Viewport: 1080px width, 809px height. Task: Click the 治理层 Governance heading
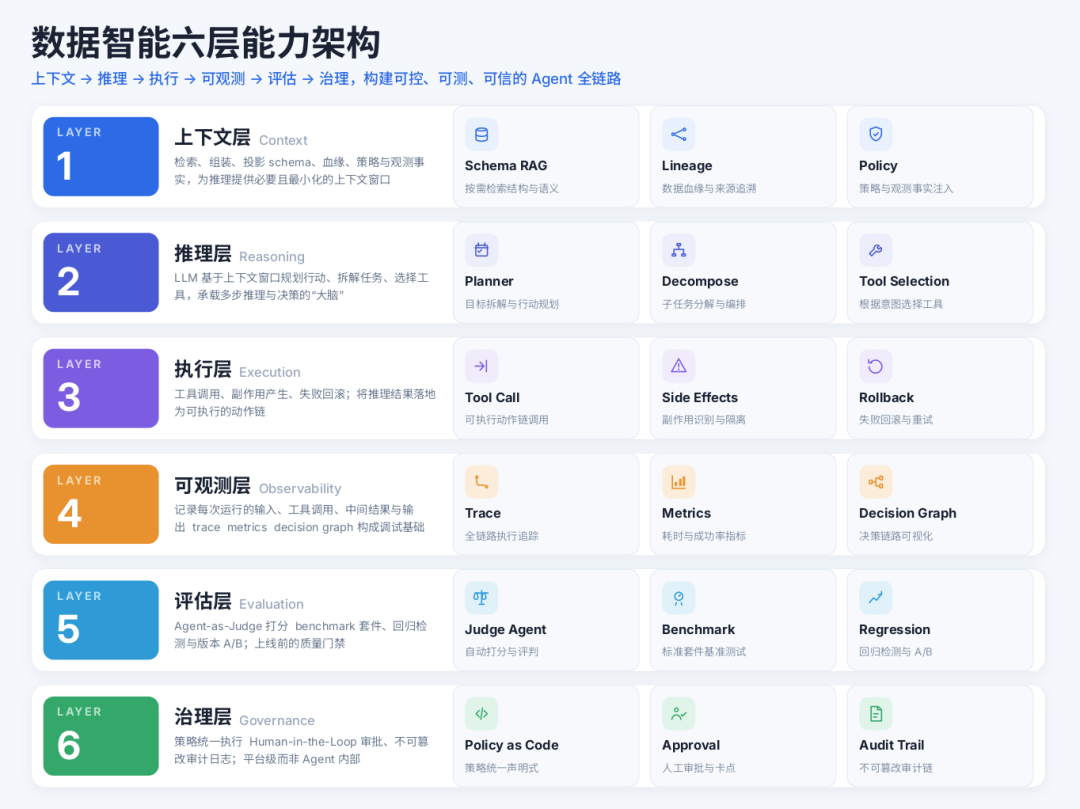pos(245,717)
